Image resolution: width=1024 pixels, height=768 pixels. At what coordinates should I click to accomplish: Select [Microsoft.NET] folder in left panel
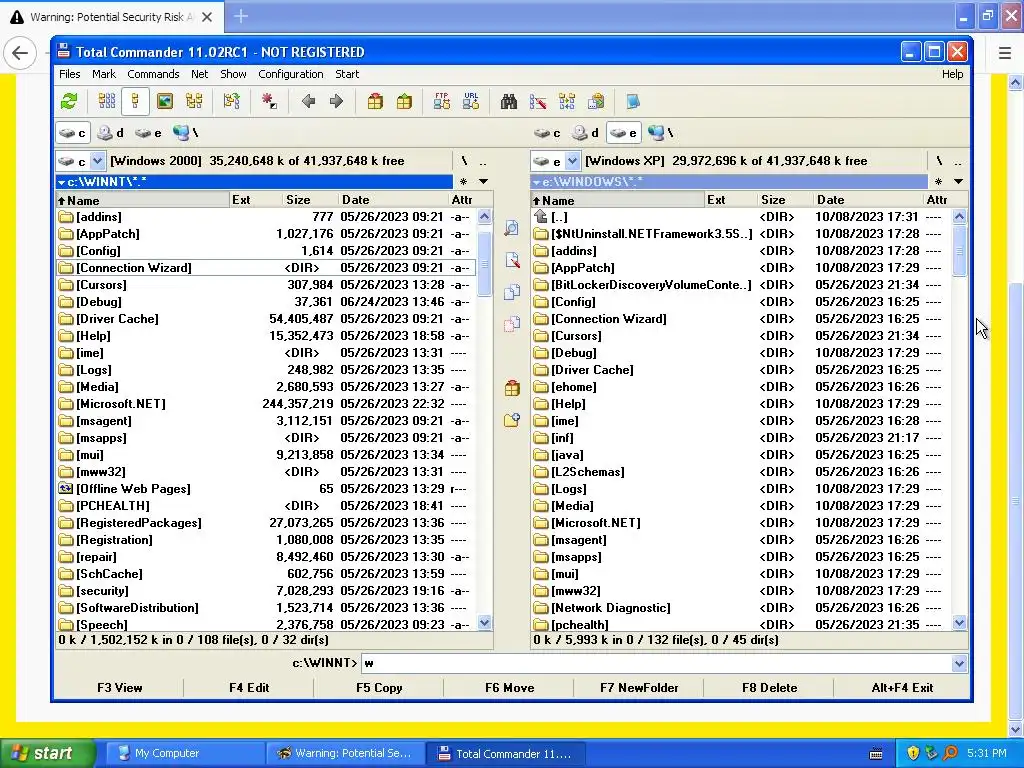point(266,404)
